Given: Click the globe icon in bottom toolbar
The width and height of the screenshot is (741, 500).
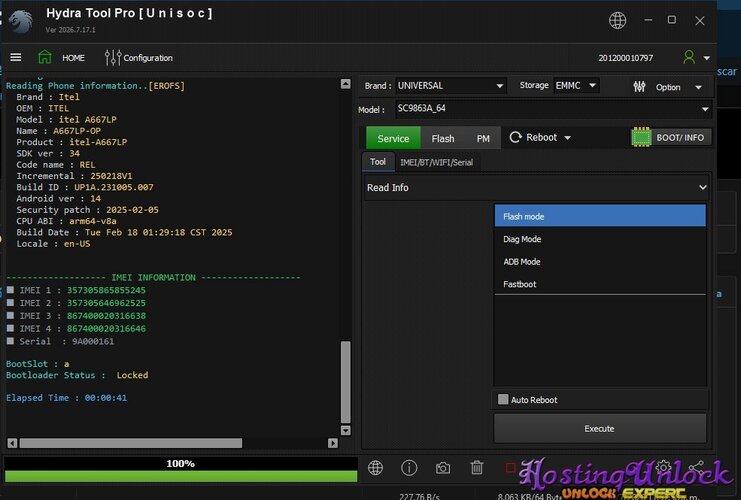Looking at the screenshot, I should [376, 468].
